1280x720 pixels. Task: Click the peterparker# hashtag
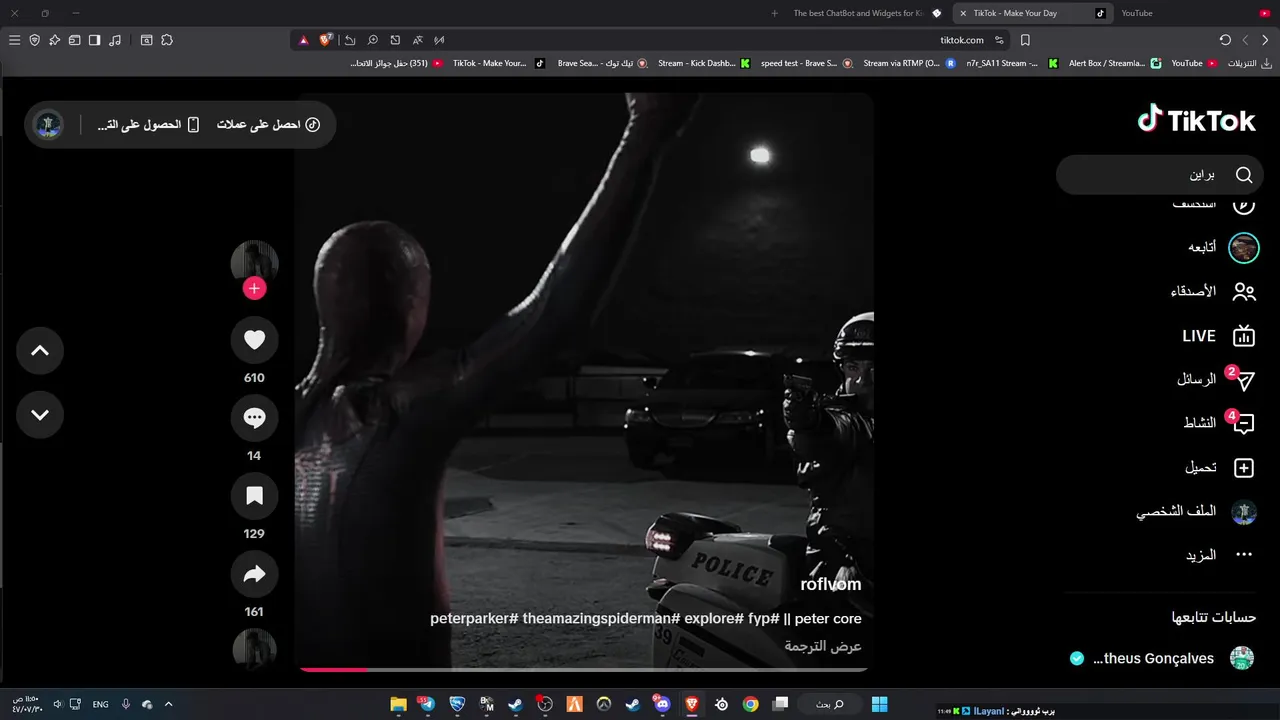[x=474, y=618]
